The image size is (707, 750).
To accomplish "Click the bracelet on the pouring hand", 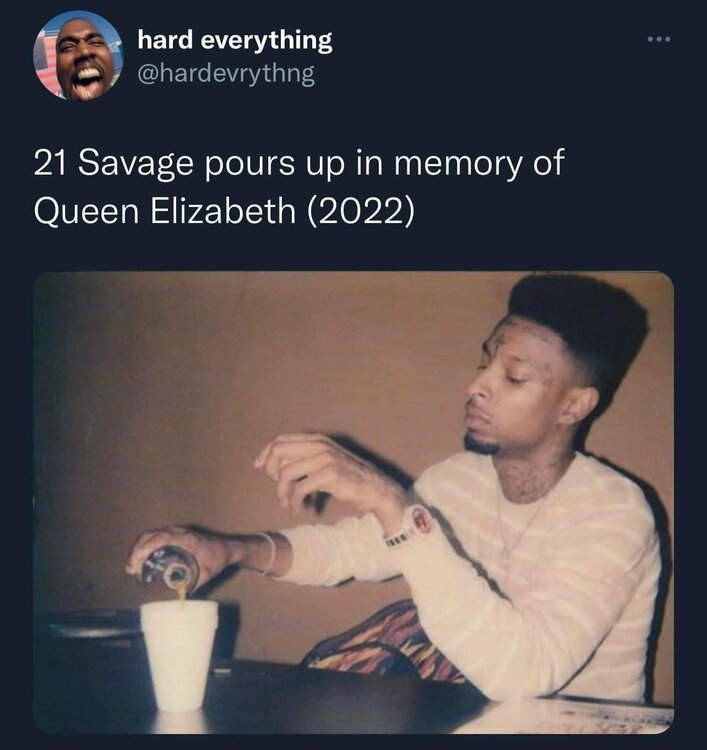I will point(269,552).
